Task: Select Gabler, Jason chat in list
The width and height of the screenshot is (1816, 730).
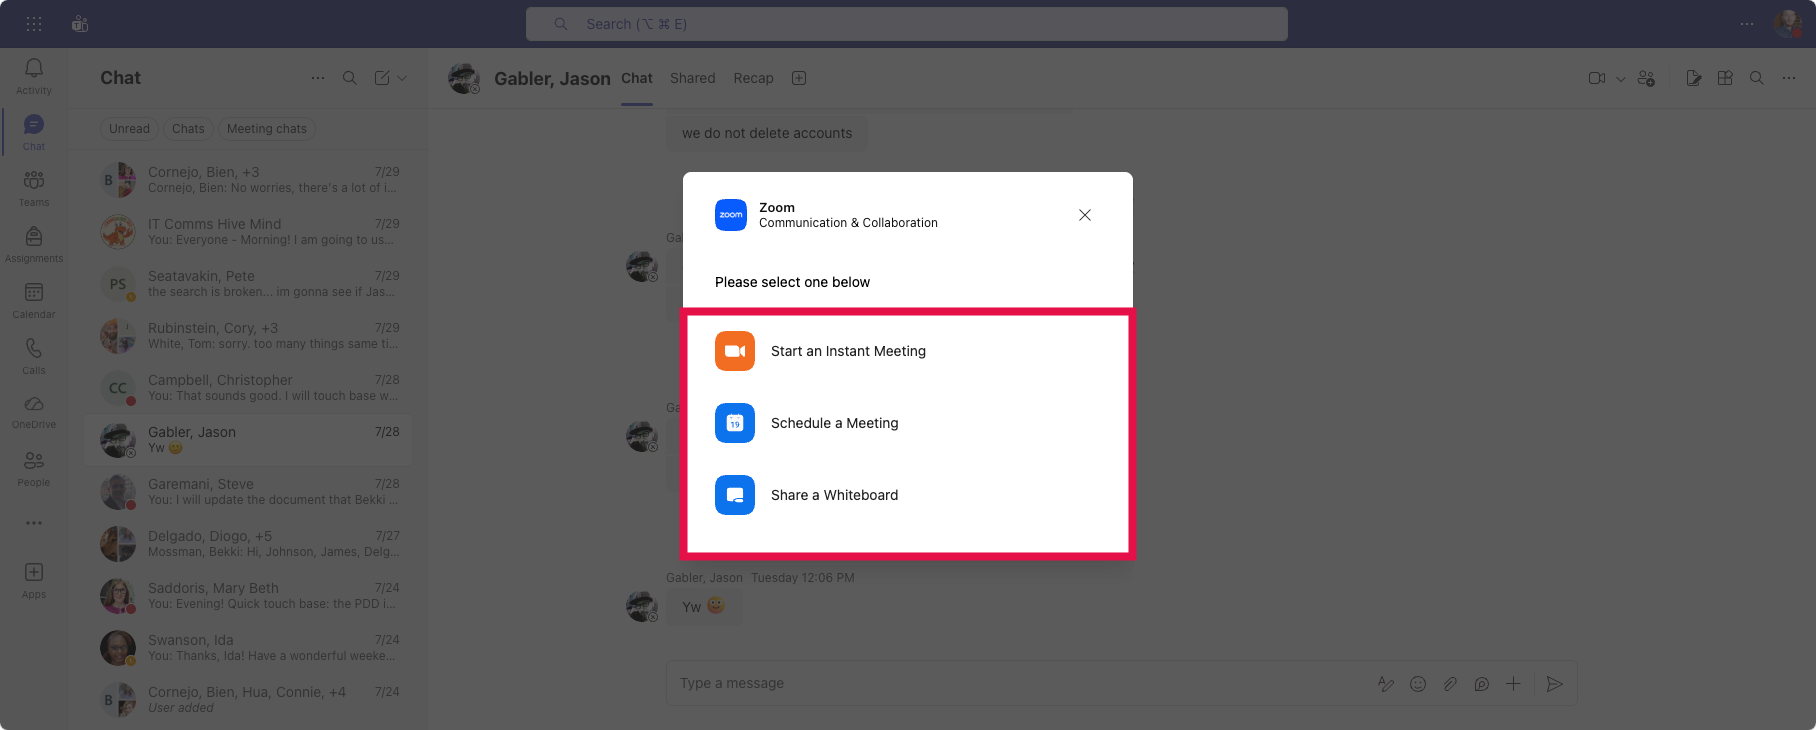Action: pos(248,440)
